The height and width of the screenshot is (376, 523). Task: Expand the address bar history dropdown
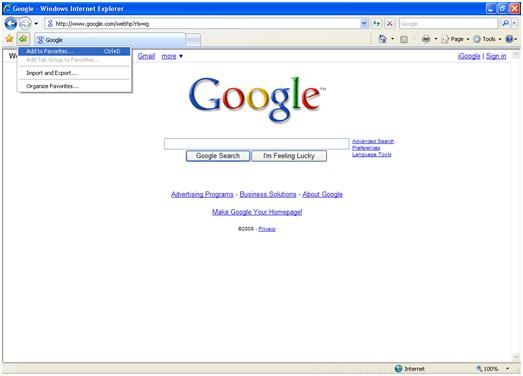tap(364, 23)
